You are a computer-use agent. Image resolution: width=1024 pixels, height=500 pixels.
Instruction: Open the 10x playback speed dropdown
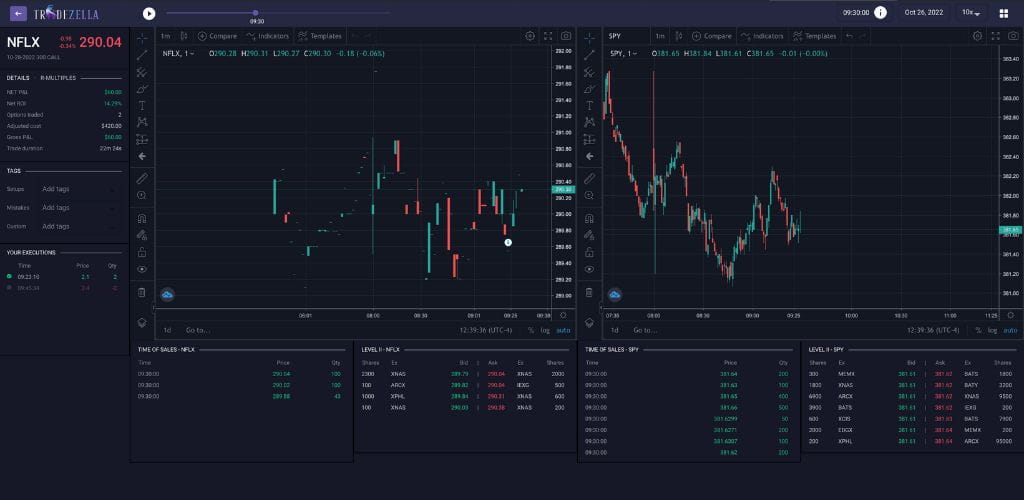pyautogui.click(x=970, y=13)
